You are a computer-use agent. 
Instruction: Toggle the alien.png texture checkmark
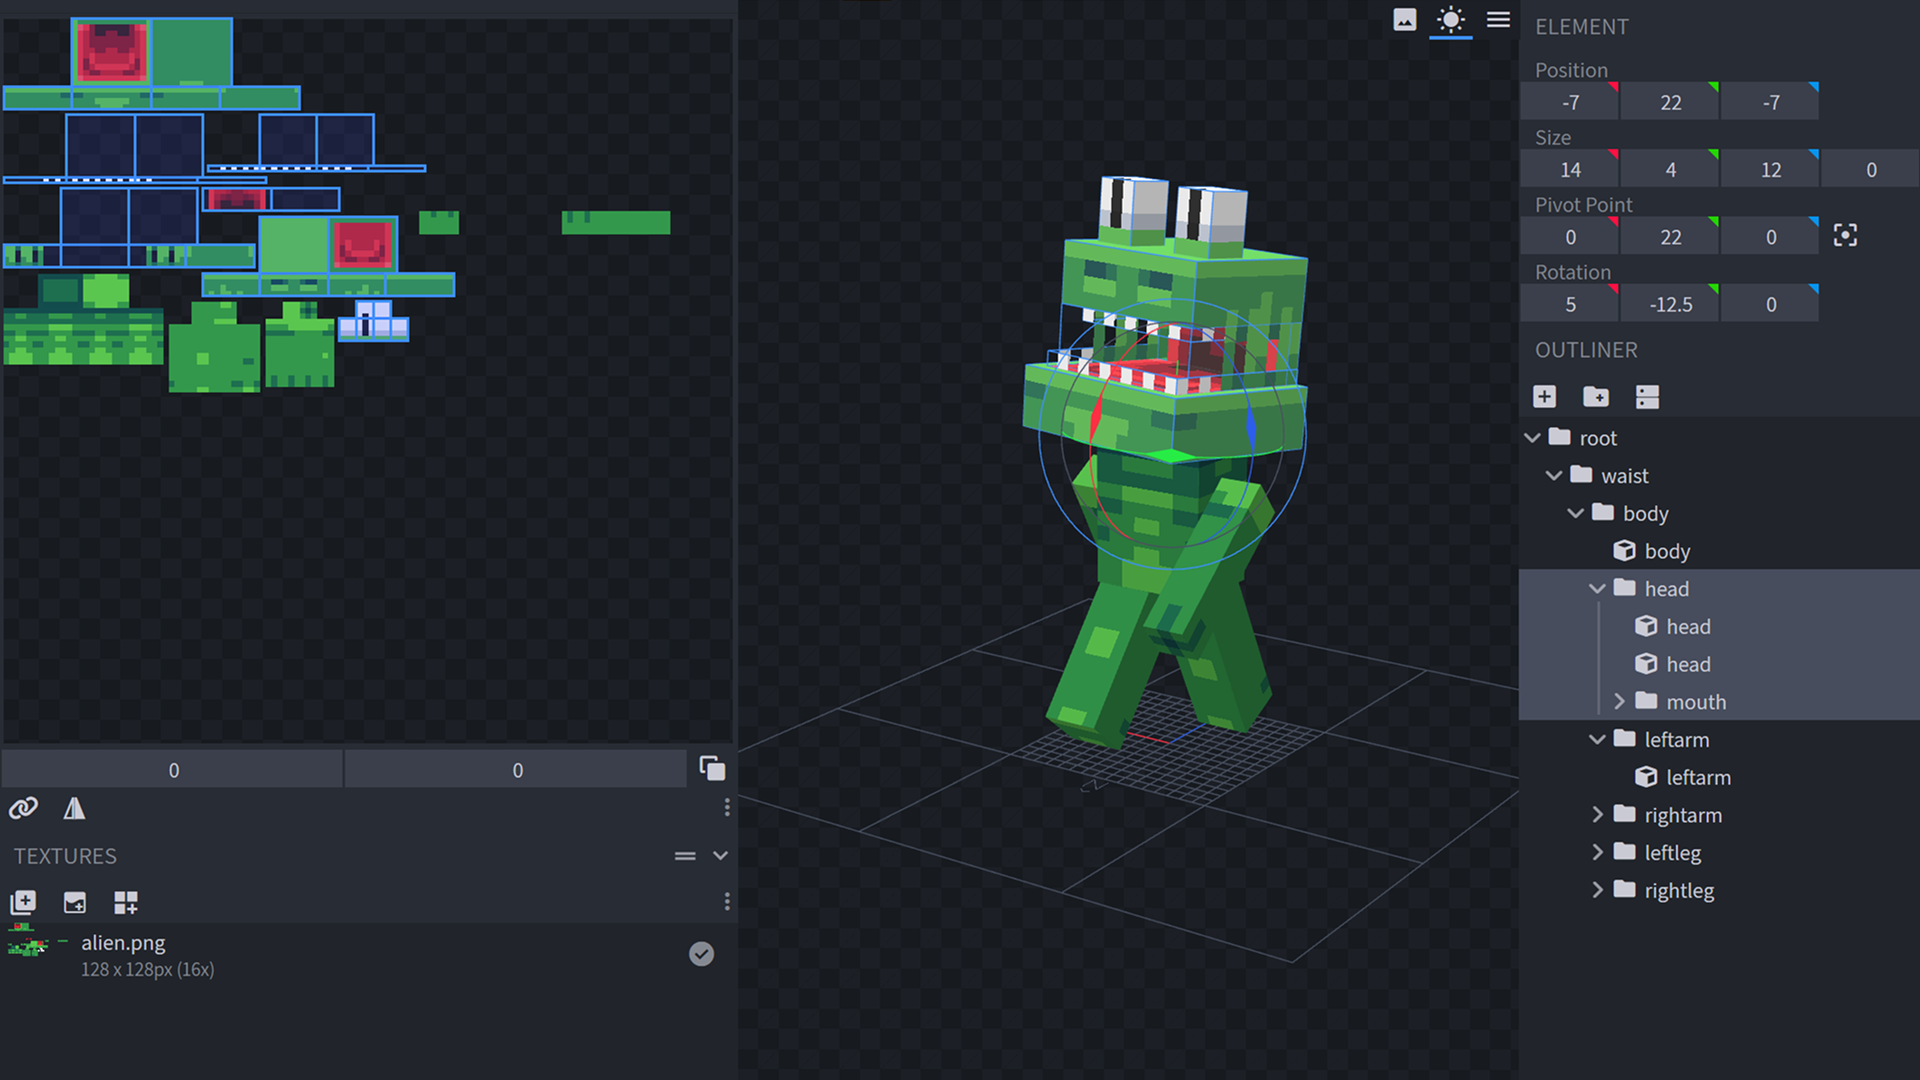702,954
